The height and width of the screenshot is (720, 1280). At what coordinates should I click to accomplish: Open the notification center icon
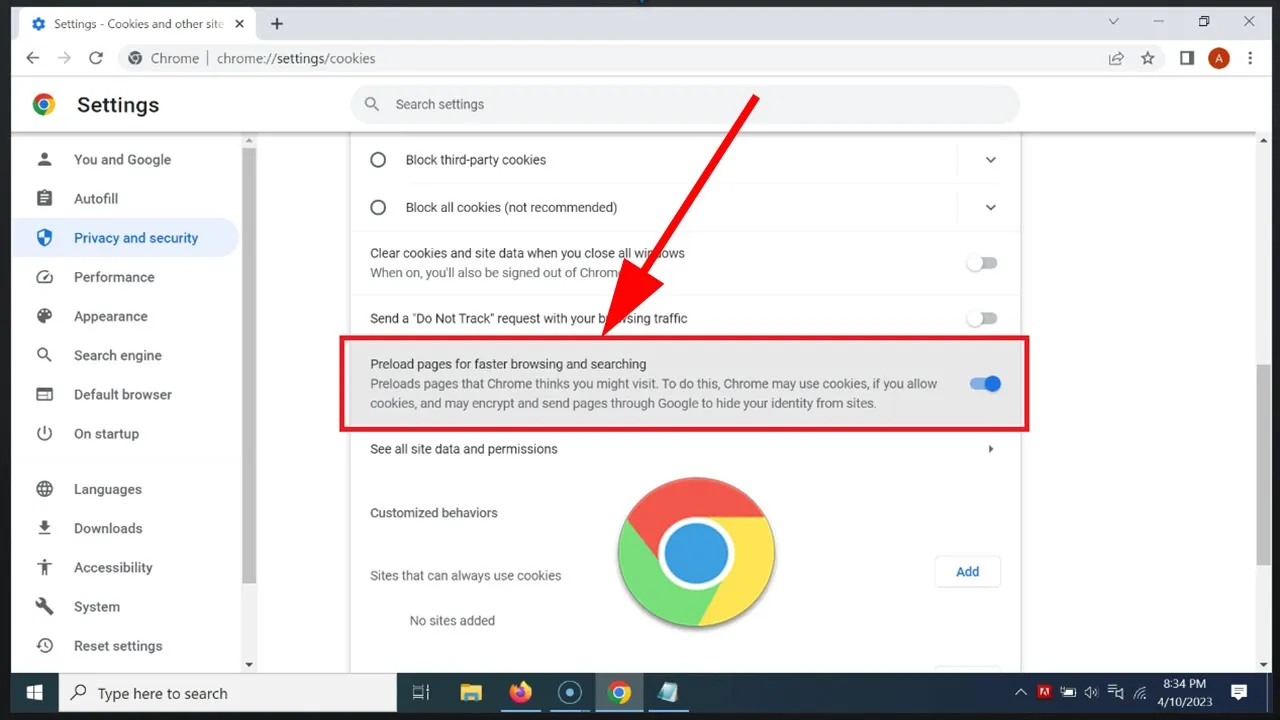pos(1239,693)
